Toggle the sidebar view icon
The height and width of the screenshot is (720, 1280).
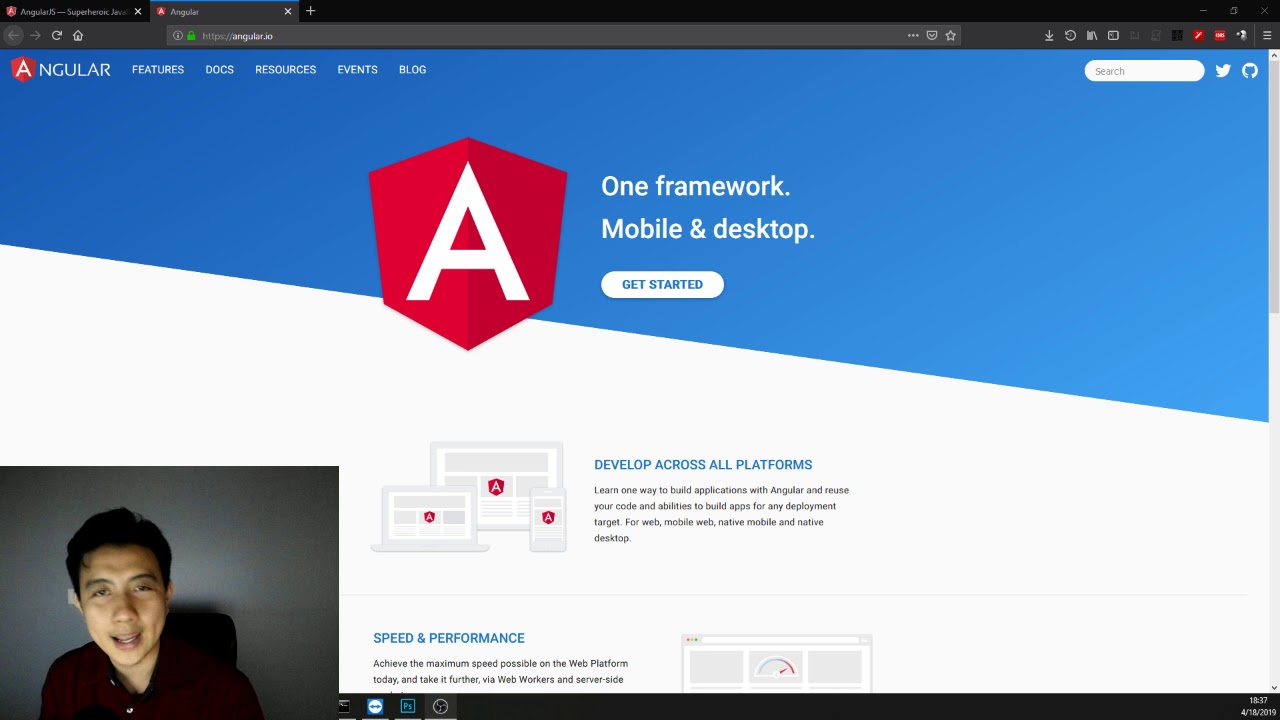[1113, 35]
